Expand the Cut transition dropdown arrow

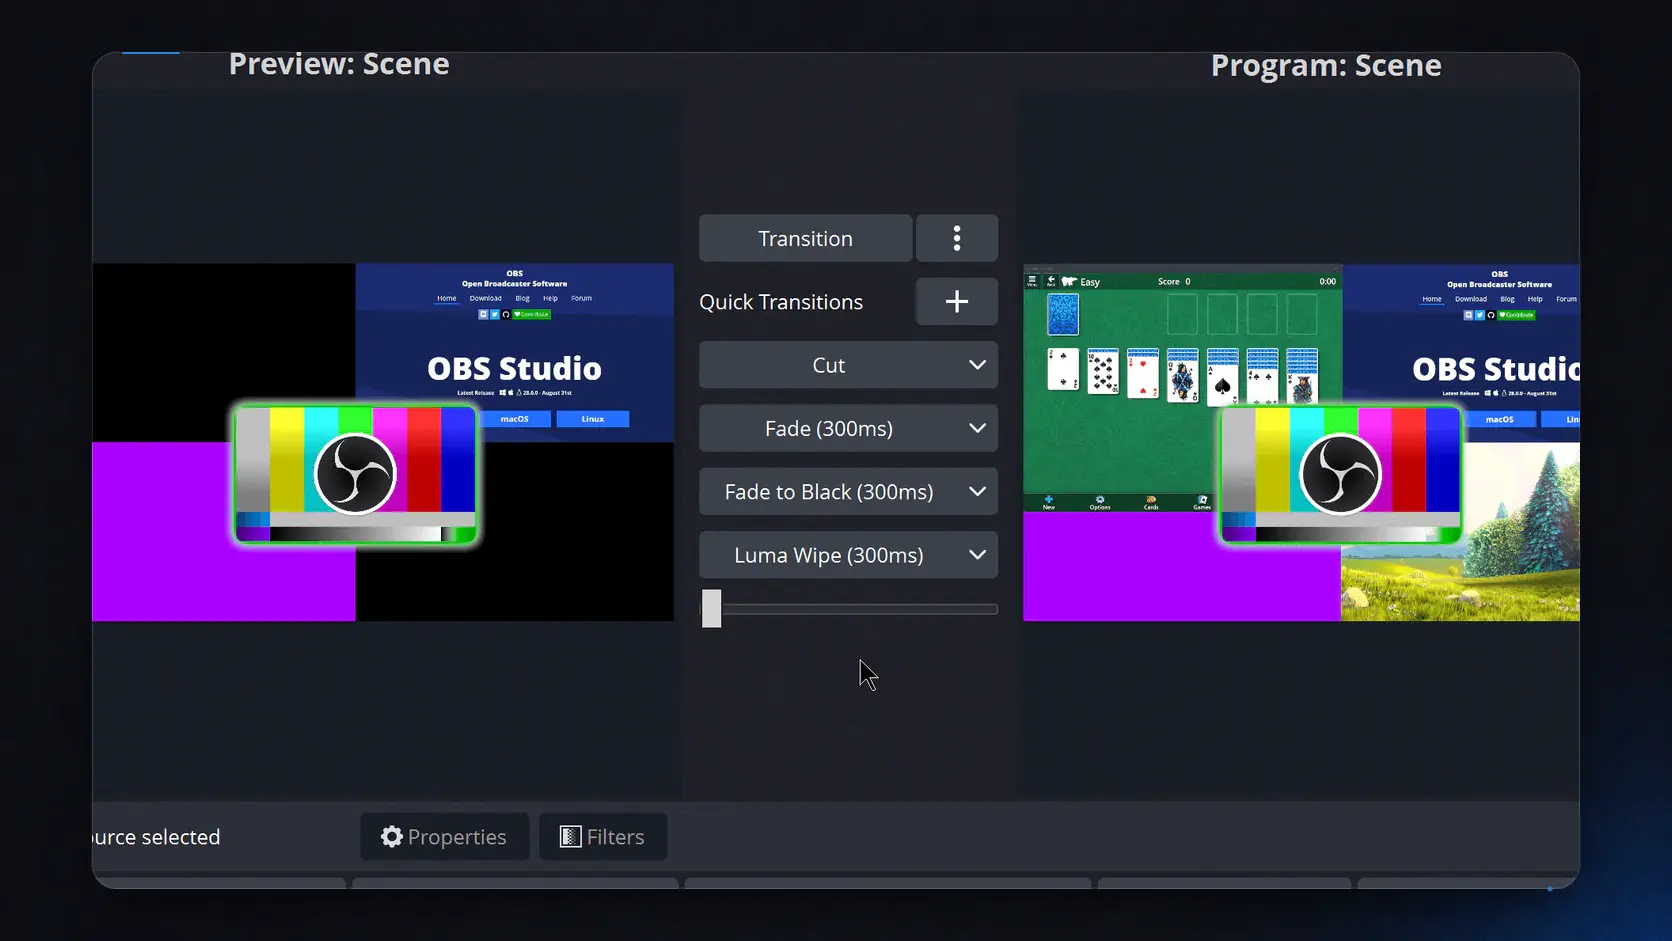pyautogui.click(x=977, y=365)
